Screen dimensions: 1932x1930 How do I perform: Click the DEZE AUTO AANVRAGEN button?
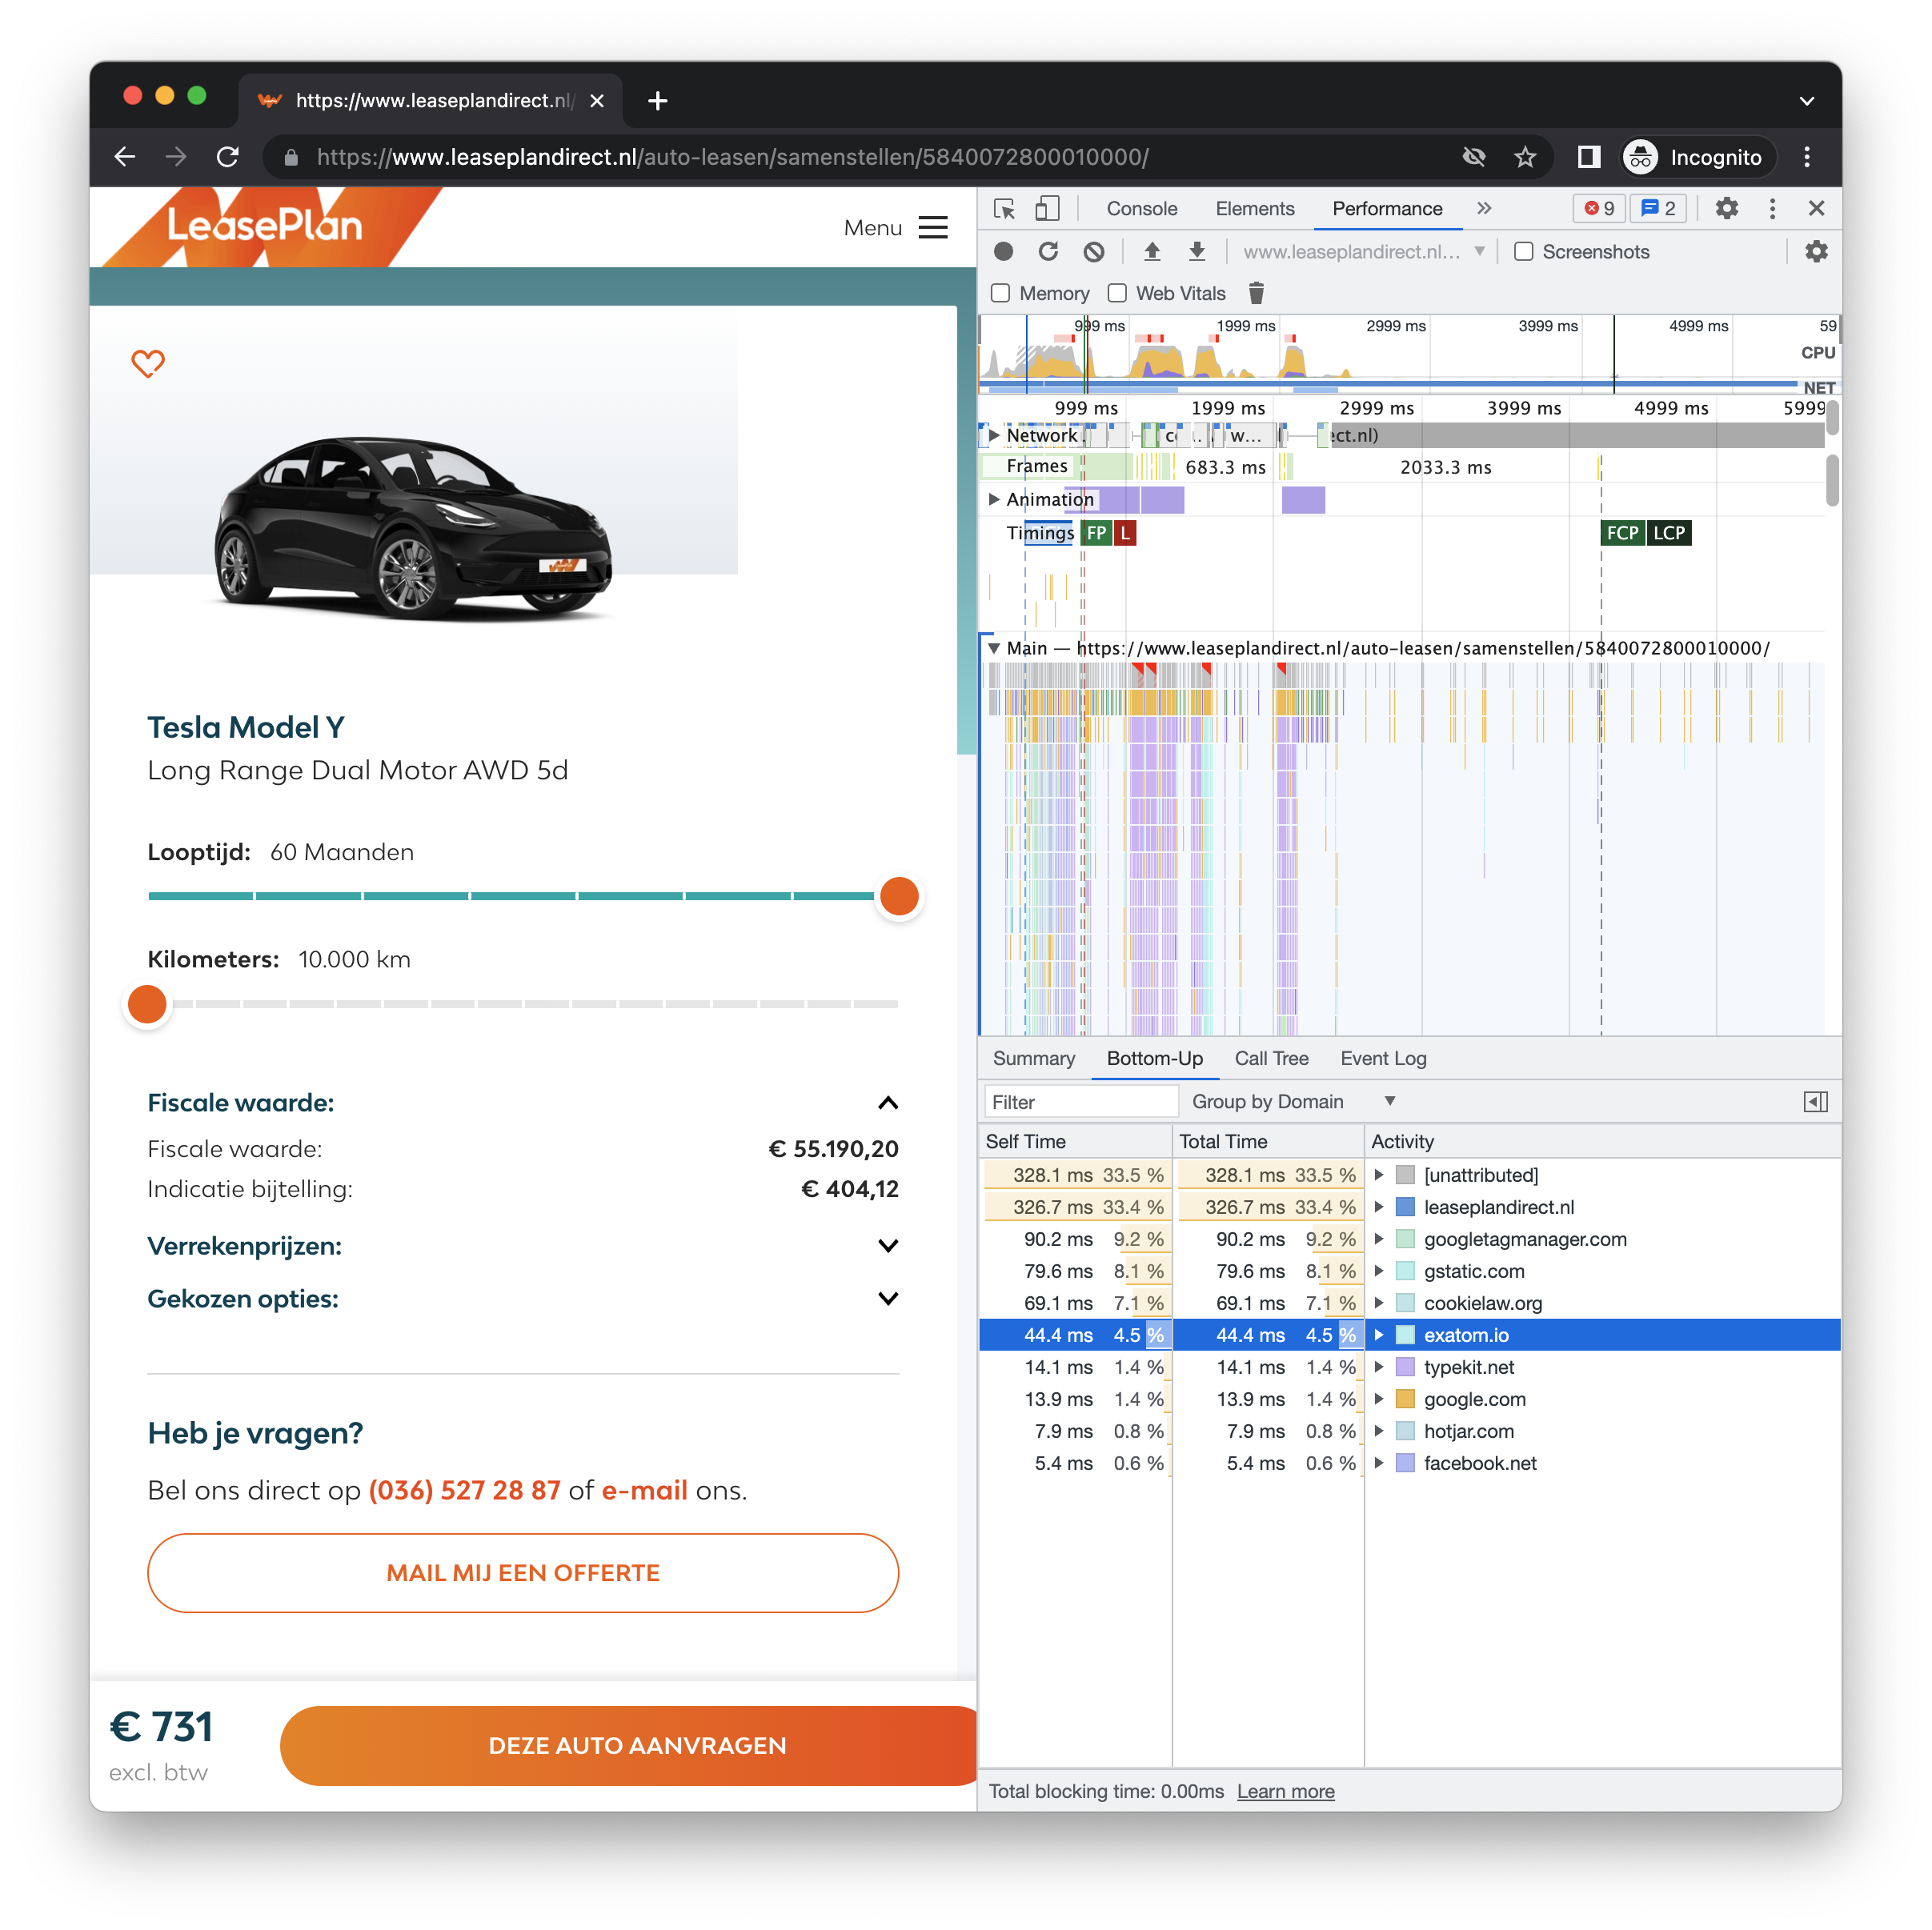click(629, 1746)
